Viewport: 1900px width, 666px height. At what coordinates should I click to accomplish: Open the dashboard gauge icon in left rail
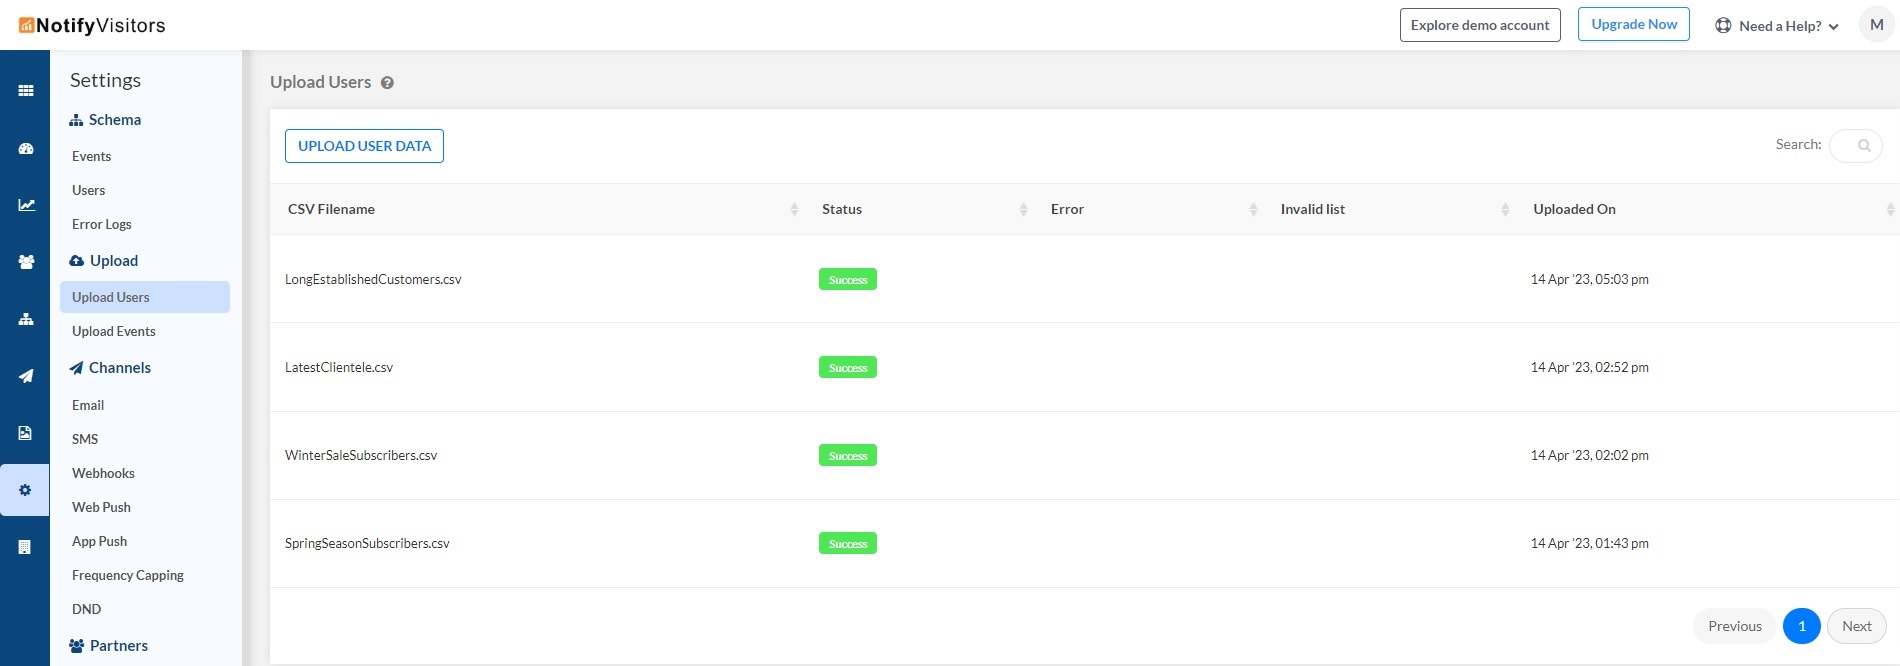click(x=26, y=149)
